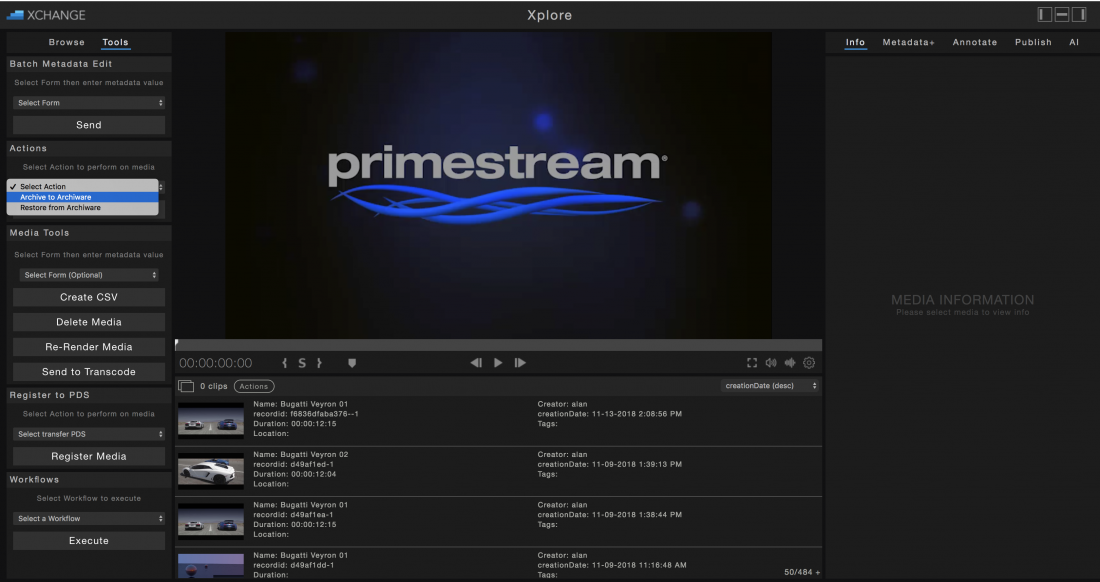This screenshot has width=1100, height=582.
Task: Click creationDate 11-09-2018 1:39:13 PM text
Action: 610,464
